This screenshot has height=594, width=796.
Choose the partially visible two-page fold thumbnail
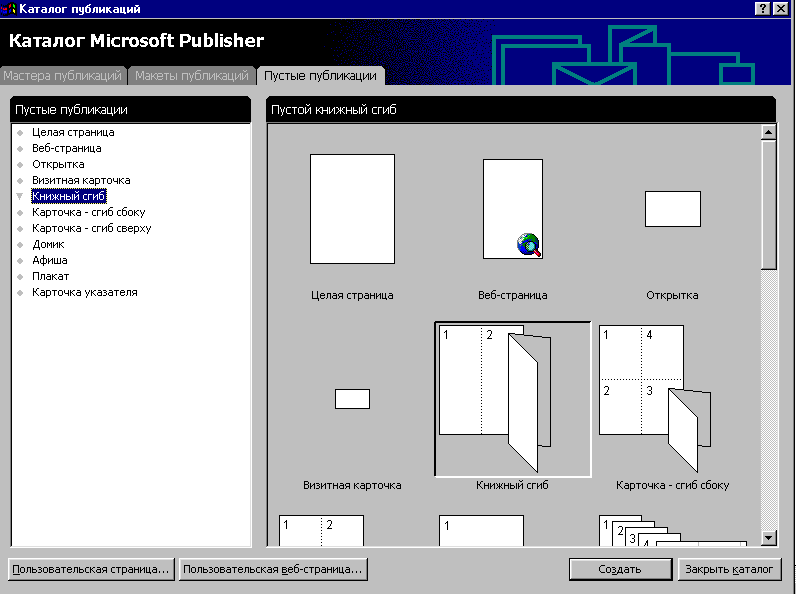point(321,531)
